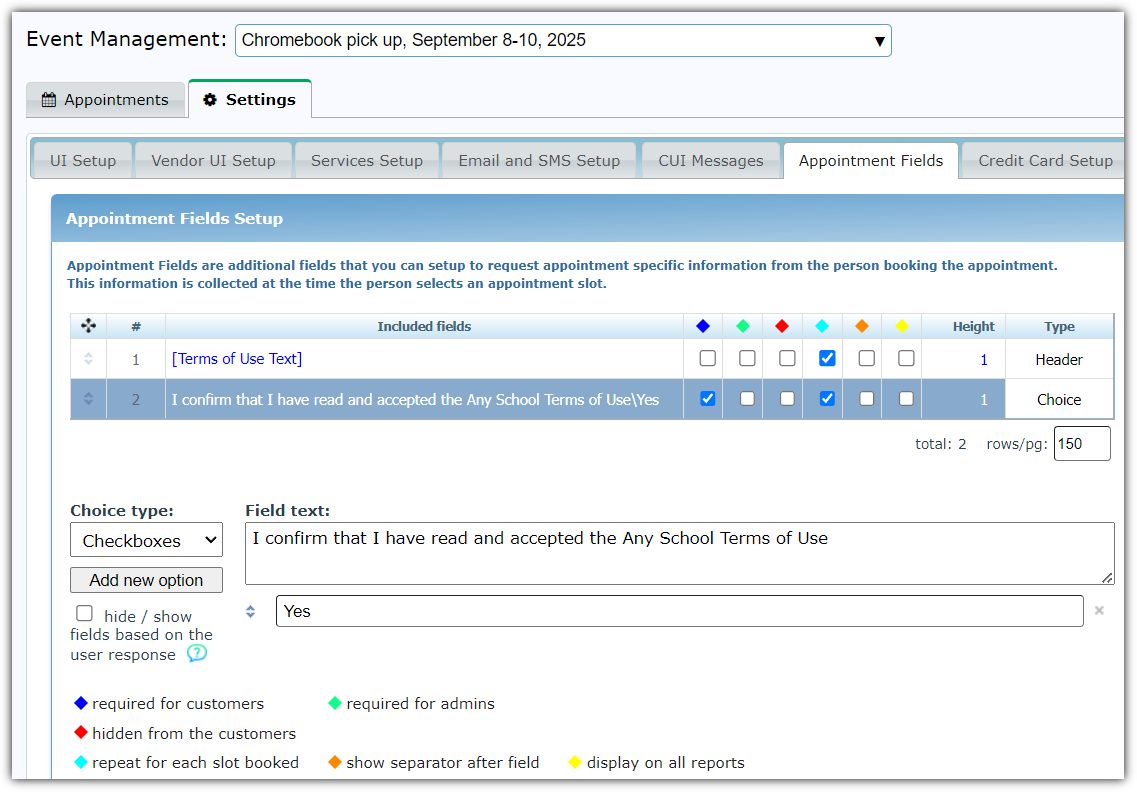The height and width of the screenshot is (792, 1137).
Task: Click the blue diamond column header
Action: pyautogui.click(x=703, y=326)
